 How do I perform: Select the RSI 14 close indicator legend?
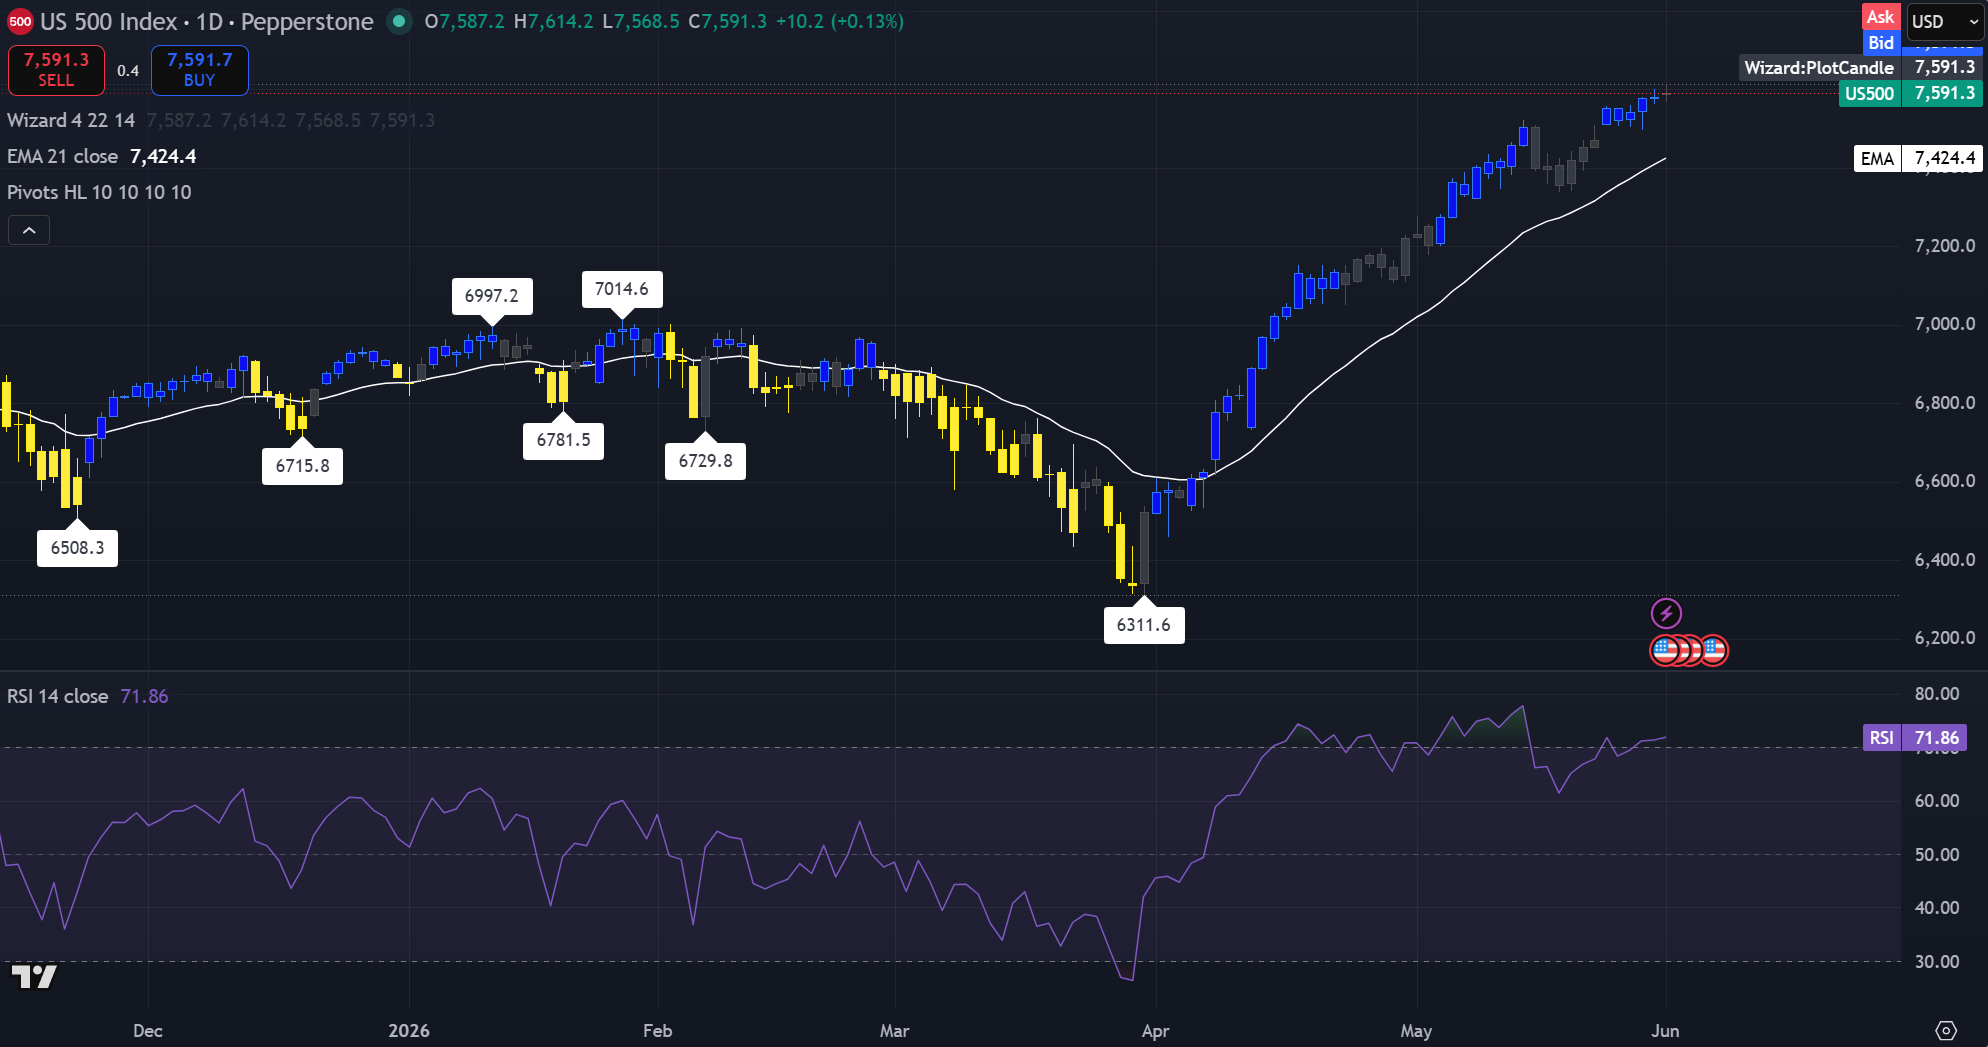58,696
